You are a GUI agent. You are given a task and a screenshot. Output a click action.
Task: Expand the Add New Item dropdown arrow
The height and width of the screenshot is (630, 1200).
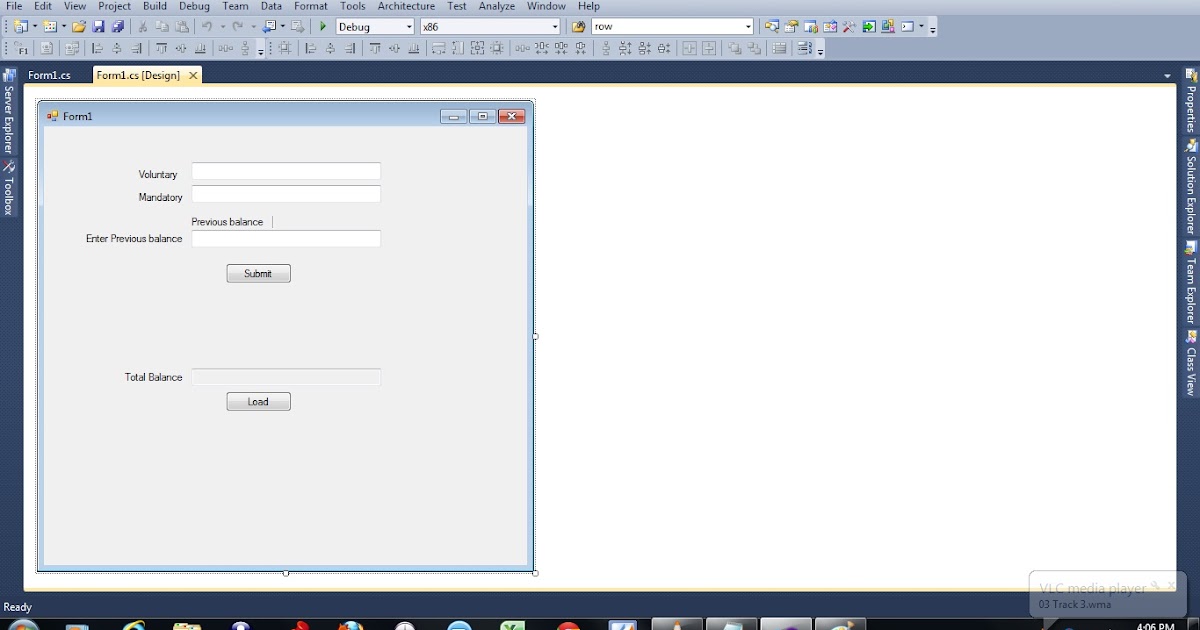click(63, 27)
